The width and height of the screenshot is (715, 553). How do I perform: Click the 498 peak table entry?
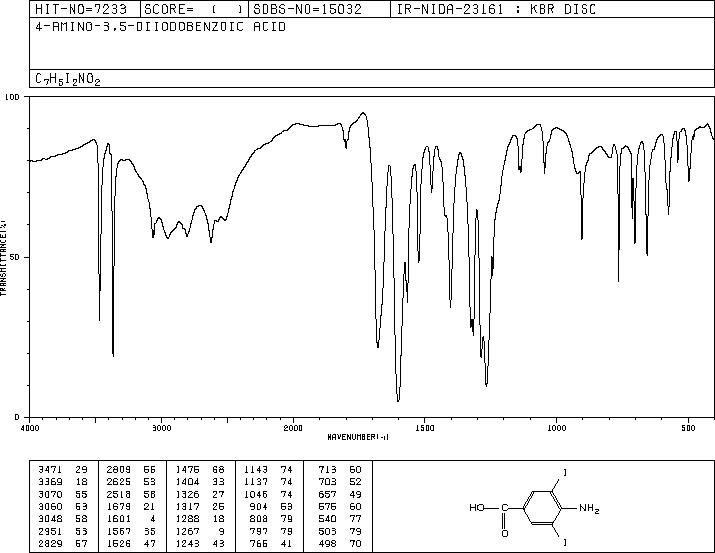click(340, 544)
